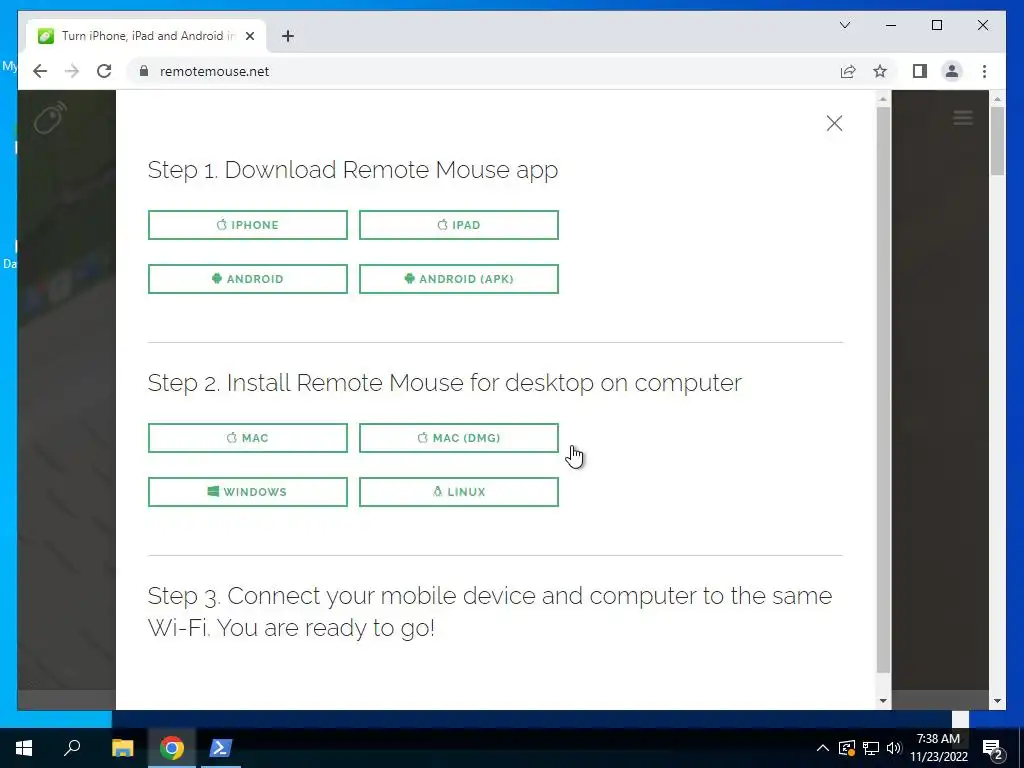Click the dialog scrollbar down arrow

[x=883, y=701]
